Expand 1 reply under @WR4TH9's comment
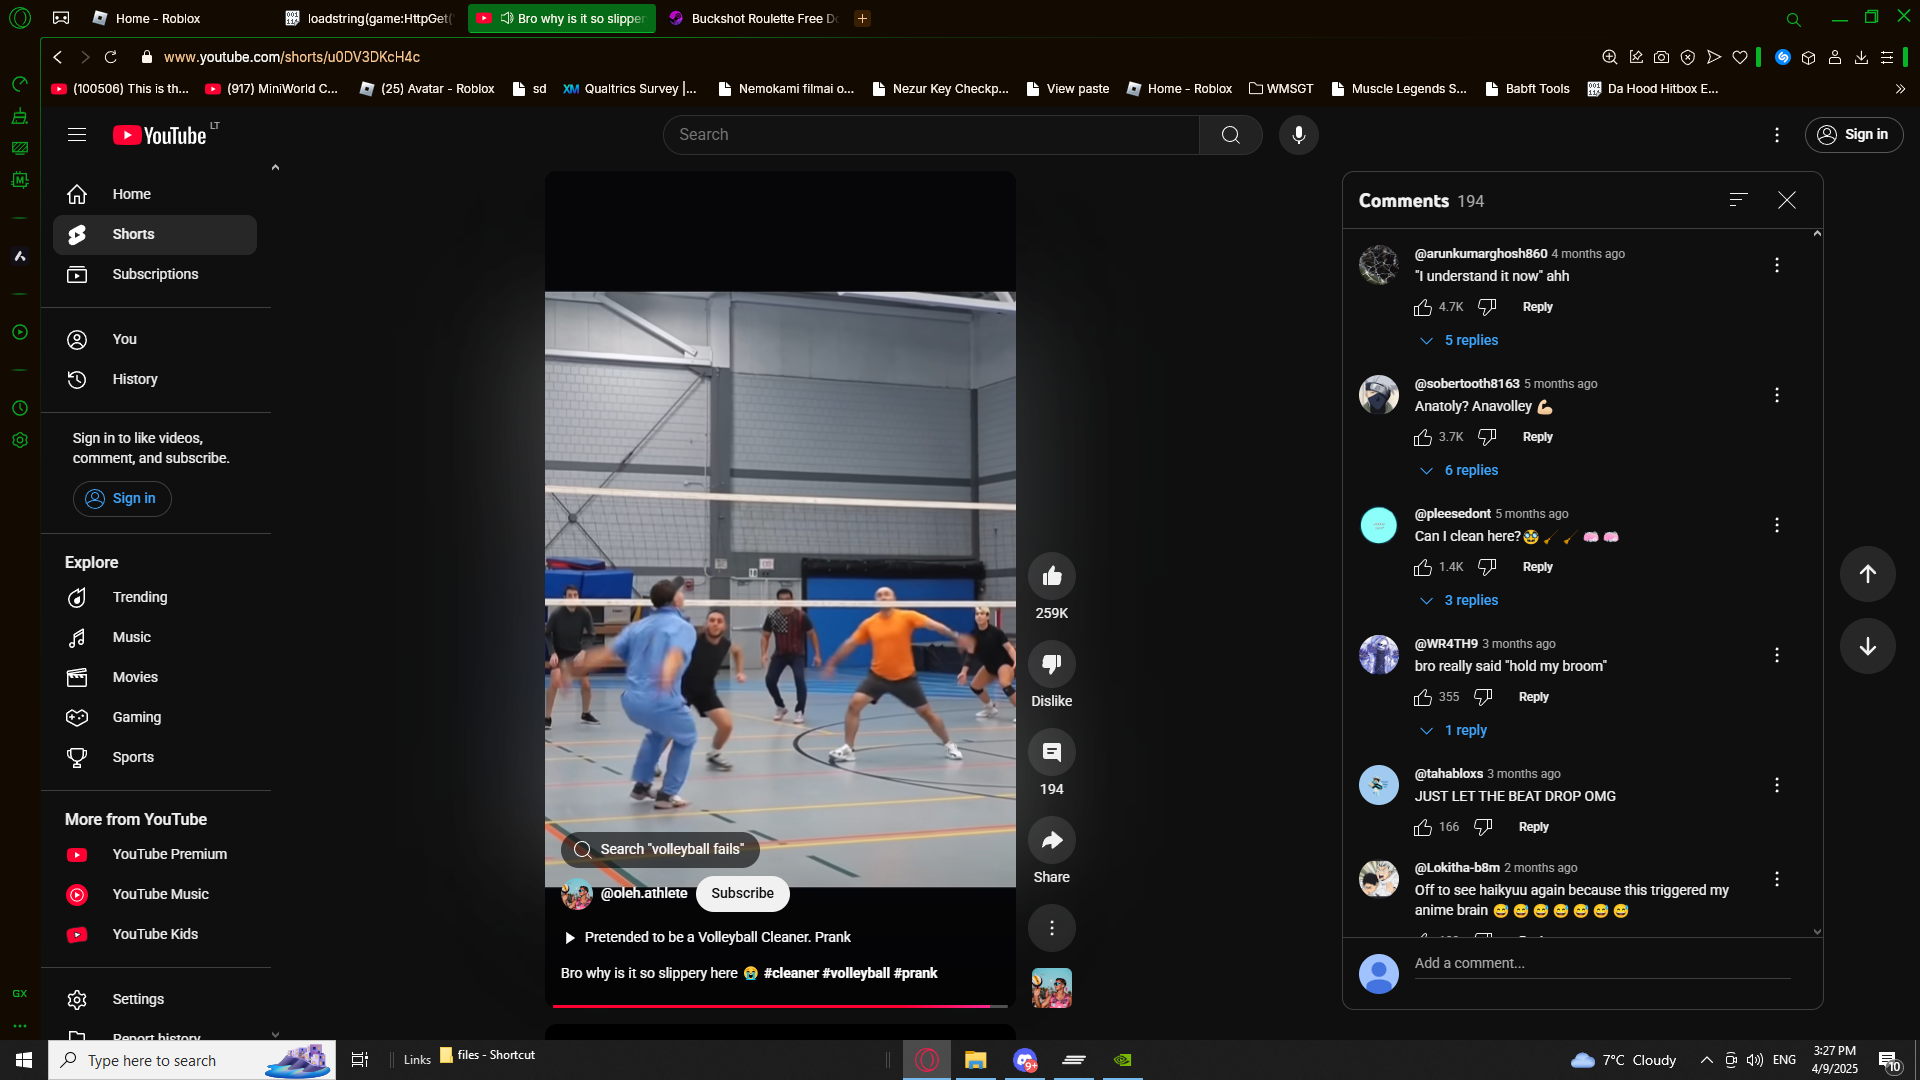This screenshot has height=1080, width=1920. coord(1453,731)
